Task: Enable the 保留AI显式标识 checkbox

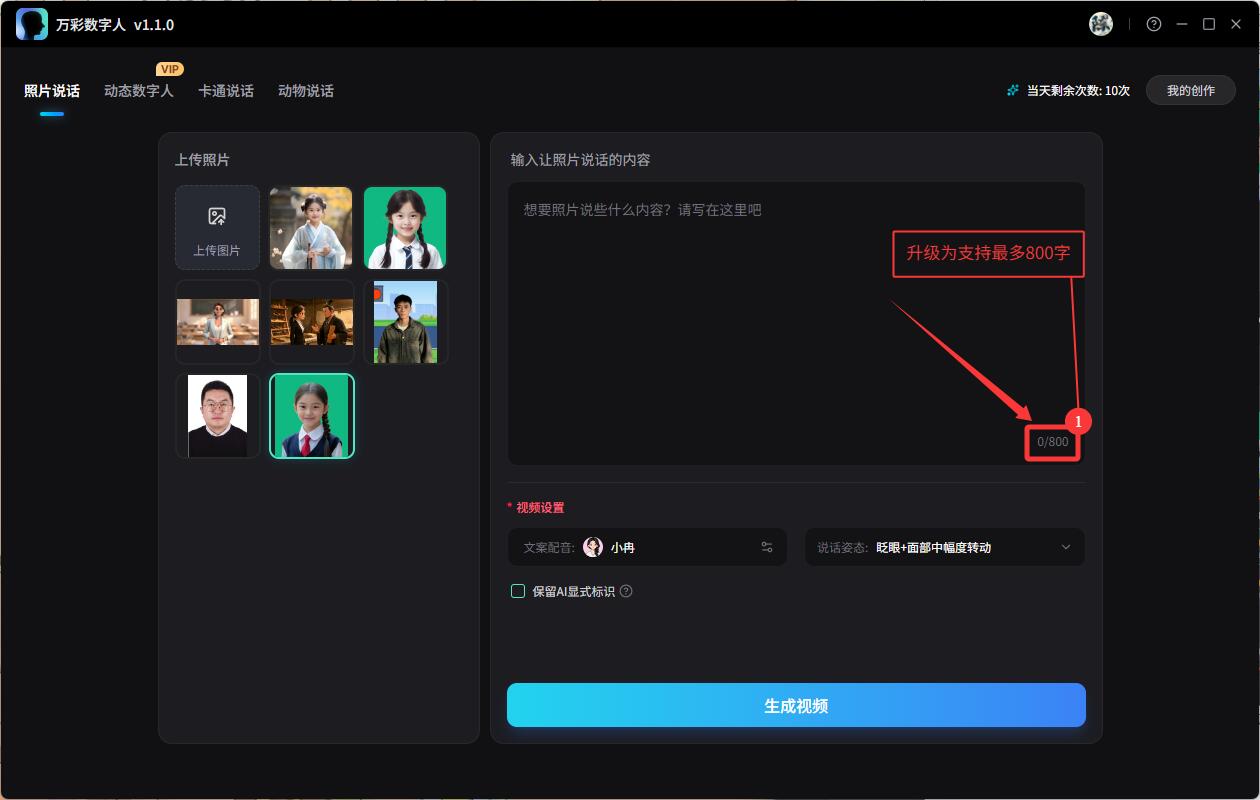Action: pos(518,591)
